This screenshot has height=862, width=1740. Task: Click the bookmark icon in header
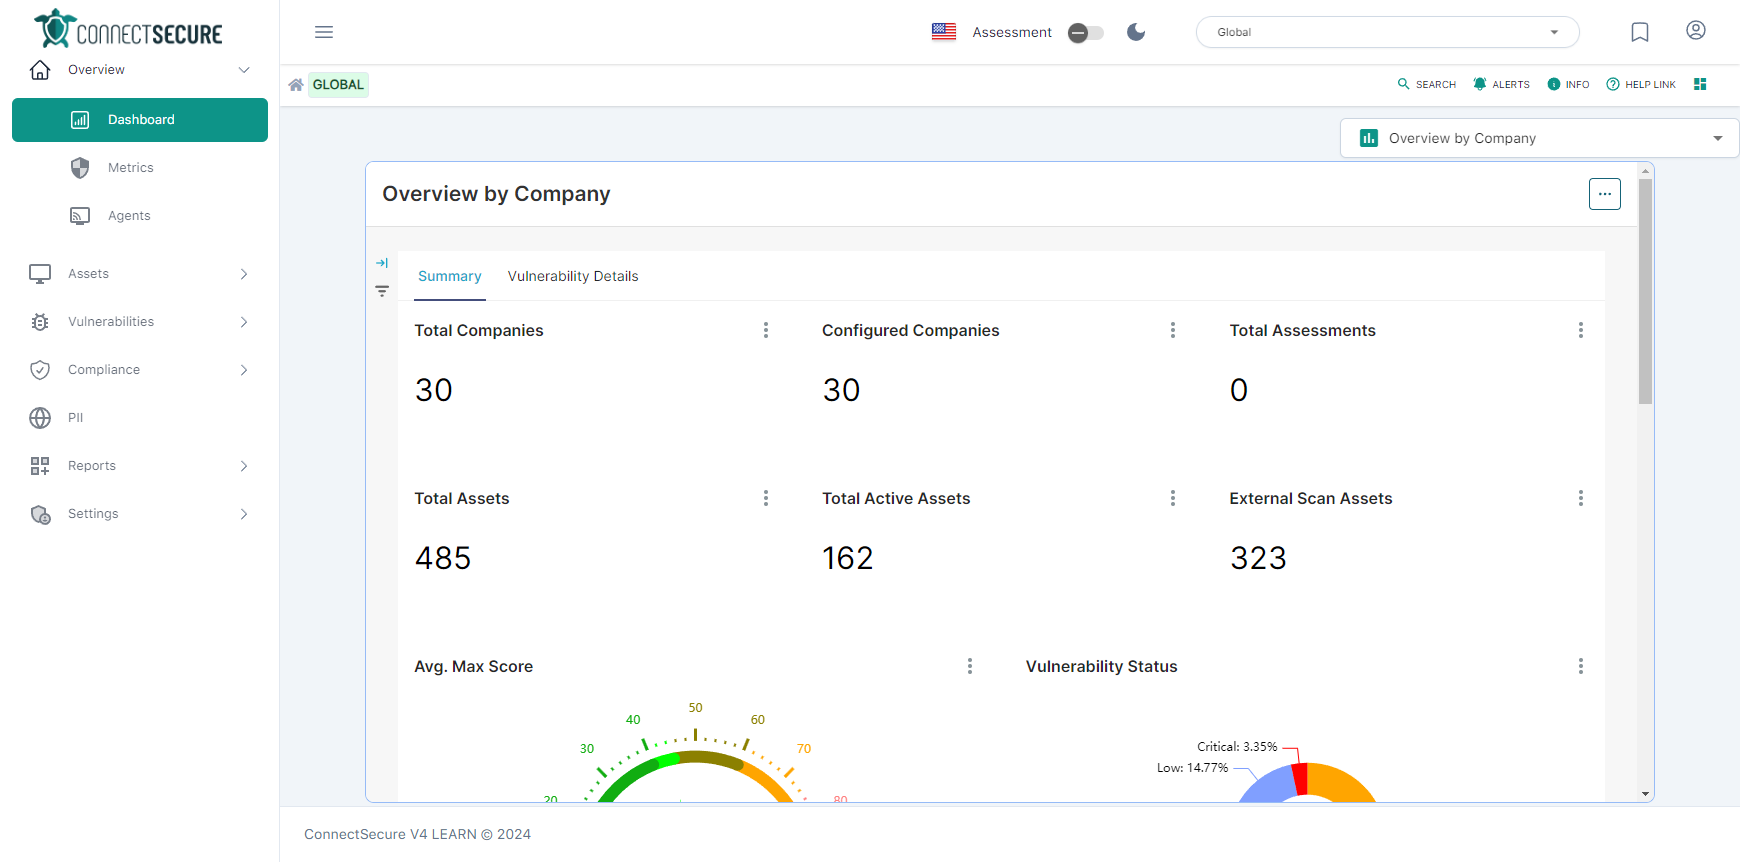1640,32
